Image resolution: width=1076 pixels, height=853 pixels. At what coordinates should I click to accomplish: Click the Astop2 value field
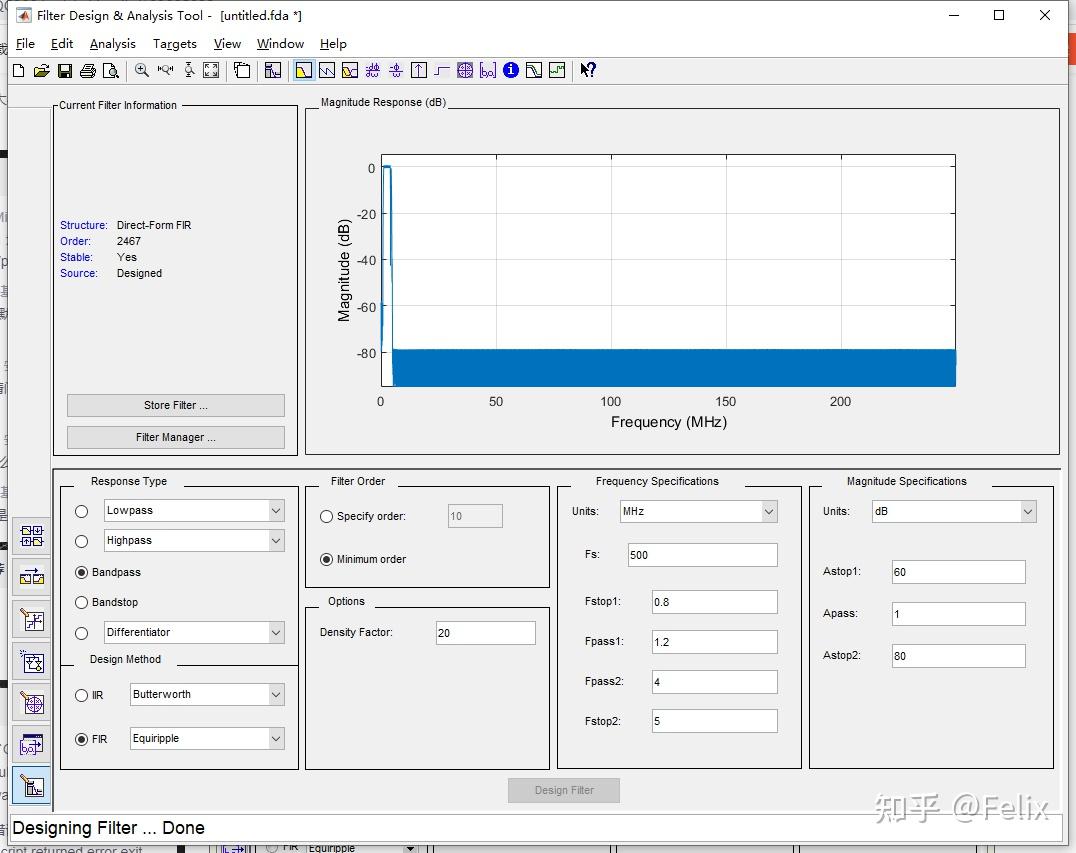(x=957, y=656)
